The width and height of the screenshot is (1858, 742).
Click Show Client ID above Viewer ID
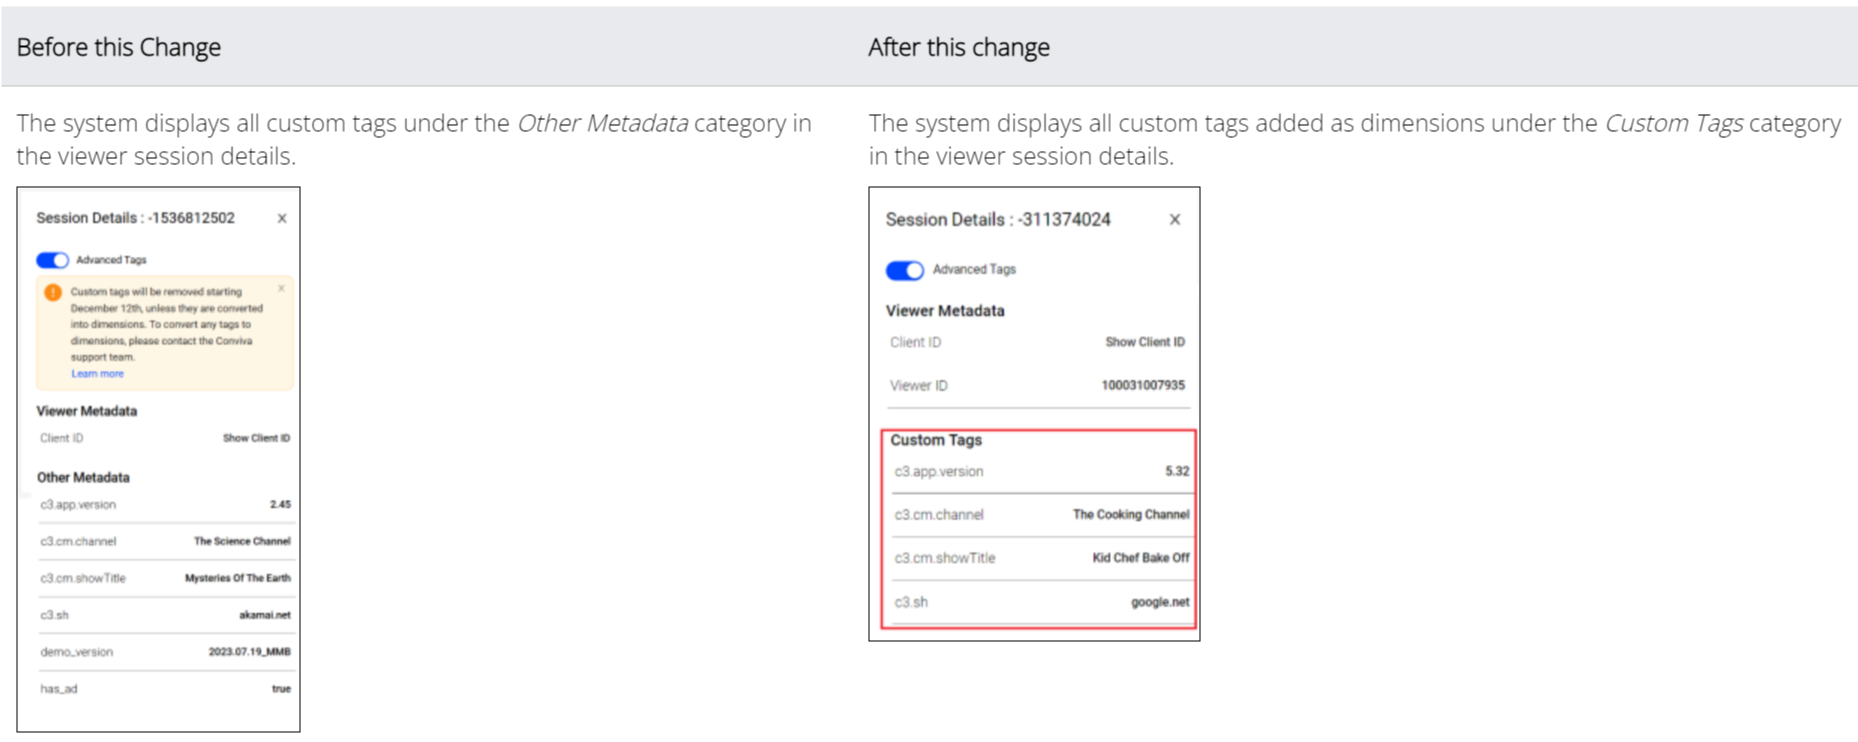click(1144, 342)
